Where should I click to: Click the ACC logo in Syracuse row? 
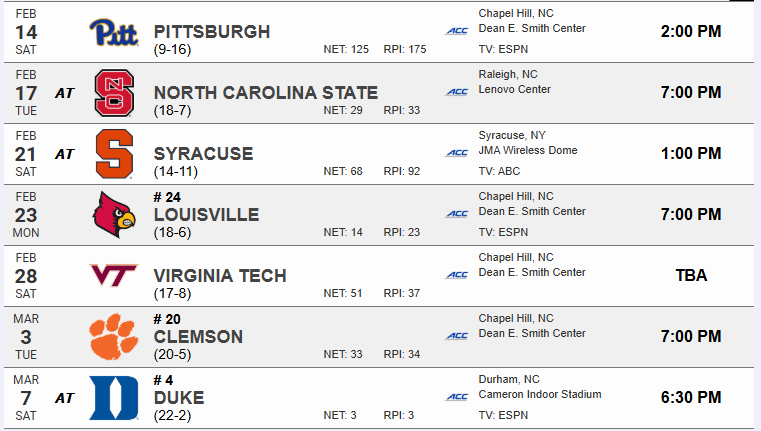(x=457, y=154)
